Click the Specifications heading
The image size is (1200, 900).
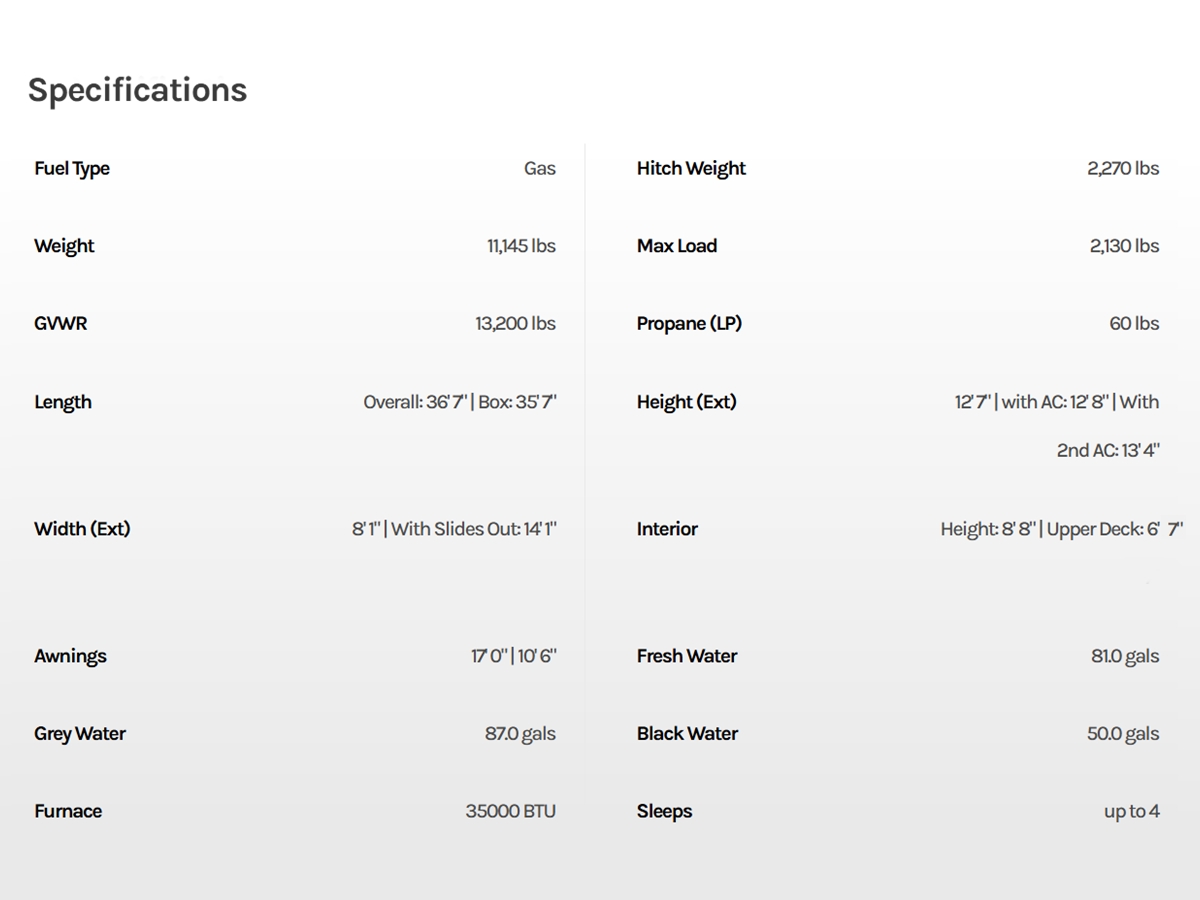click(x=137, y=90)
